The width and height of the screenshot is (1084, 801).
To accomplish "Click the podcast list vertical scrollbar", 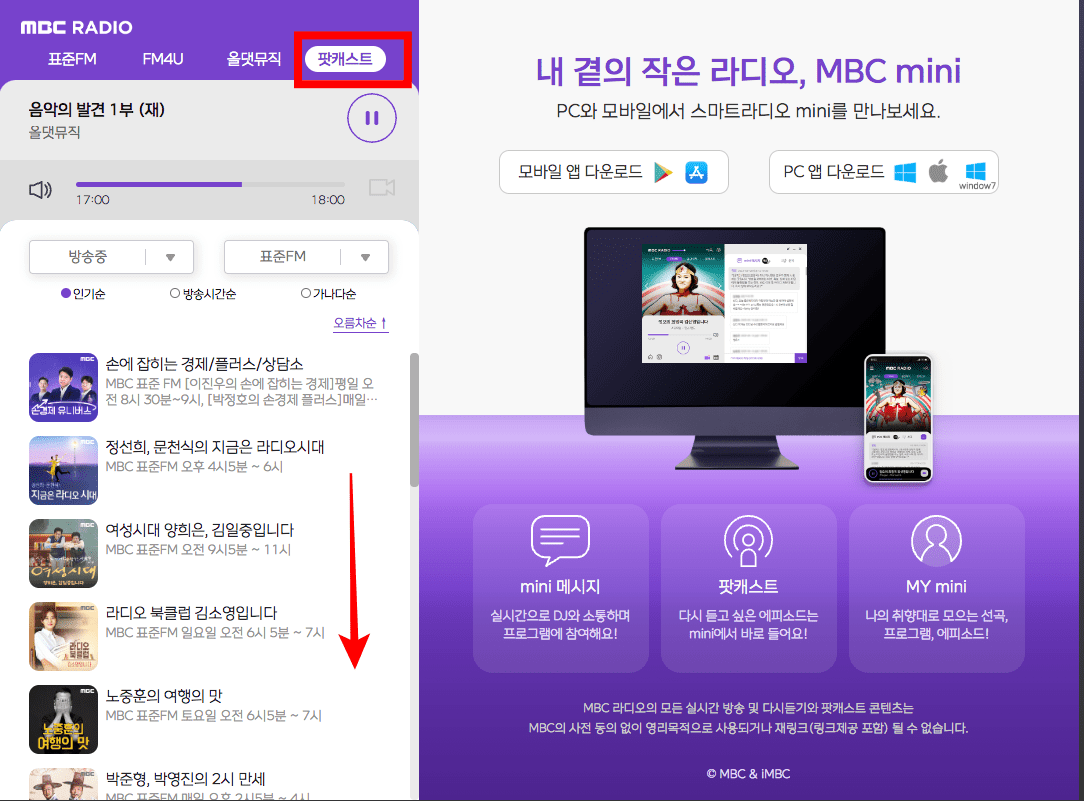I will (x=414, y=420).
